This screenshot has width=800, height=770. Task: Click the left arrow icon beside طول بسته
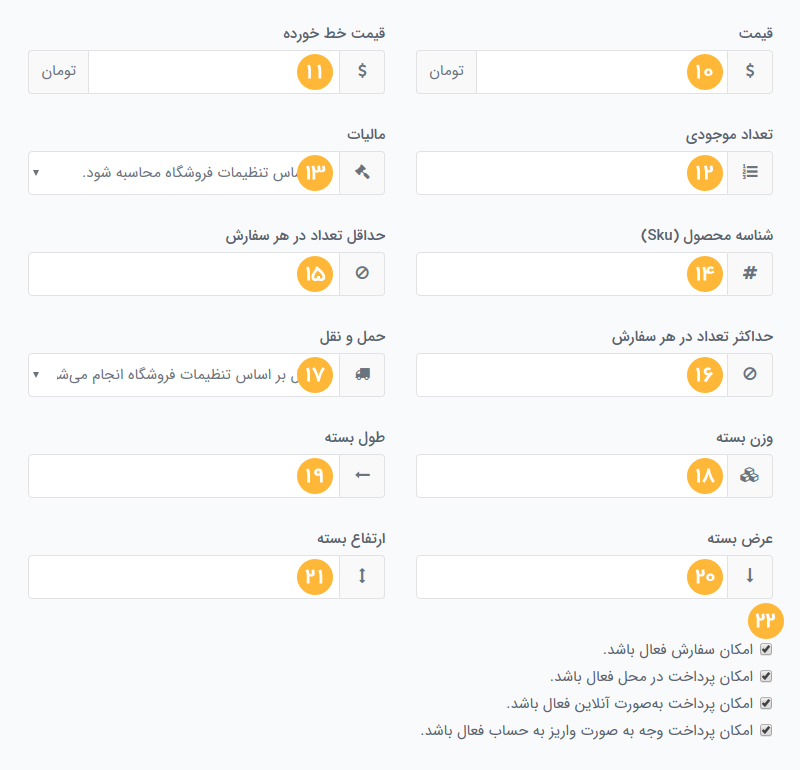click(x=362, y=476)
